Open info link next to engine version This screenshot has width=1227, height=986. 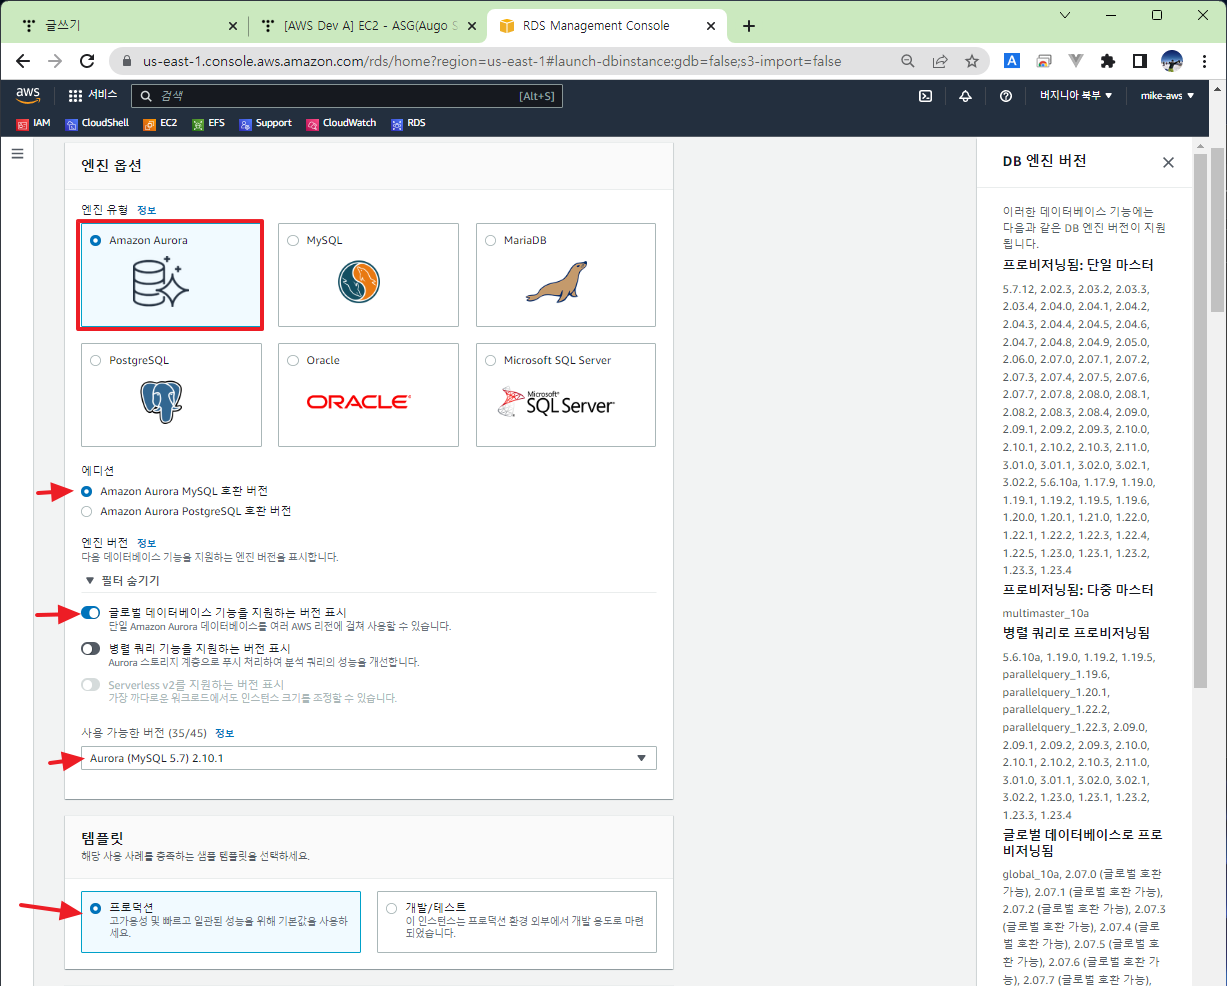point(147,542)
